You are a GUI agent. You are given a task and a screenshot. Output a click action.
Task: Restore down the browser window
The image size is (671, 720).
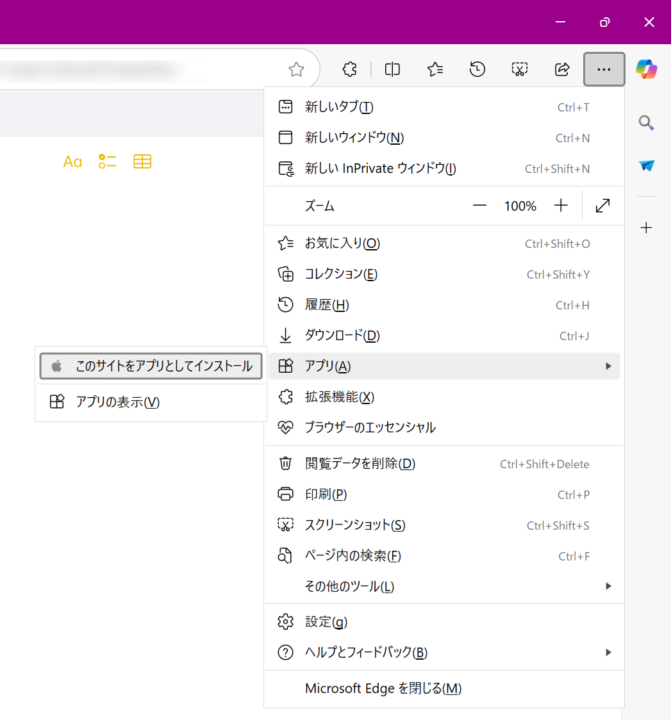[x=605, y=22]
